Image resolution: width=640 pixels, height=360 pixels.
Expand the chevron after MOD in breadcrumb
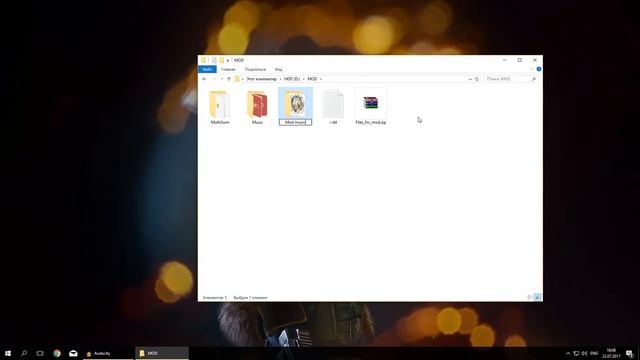click(321, 79)
